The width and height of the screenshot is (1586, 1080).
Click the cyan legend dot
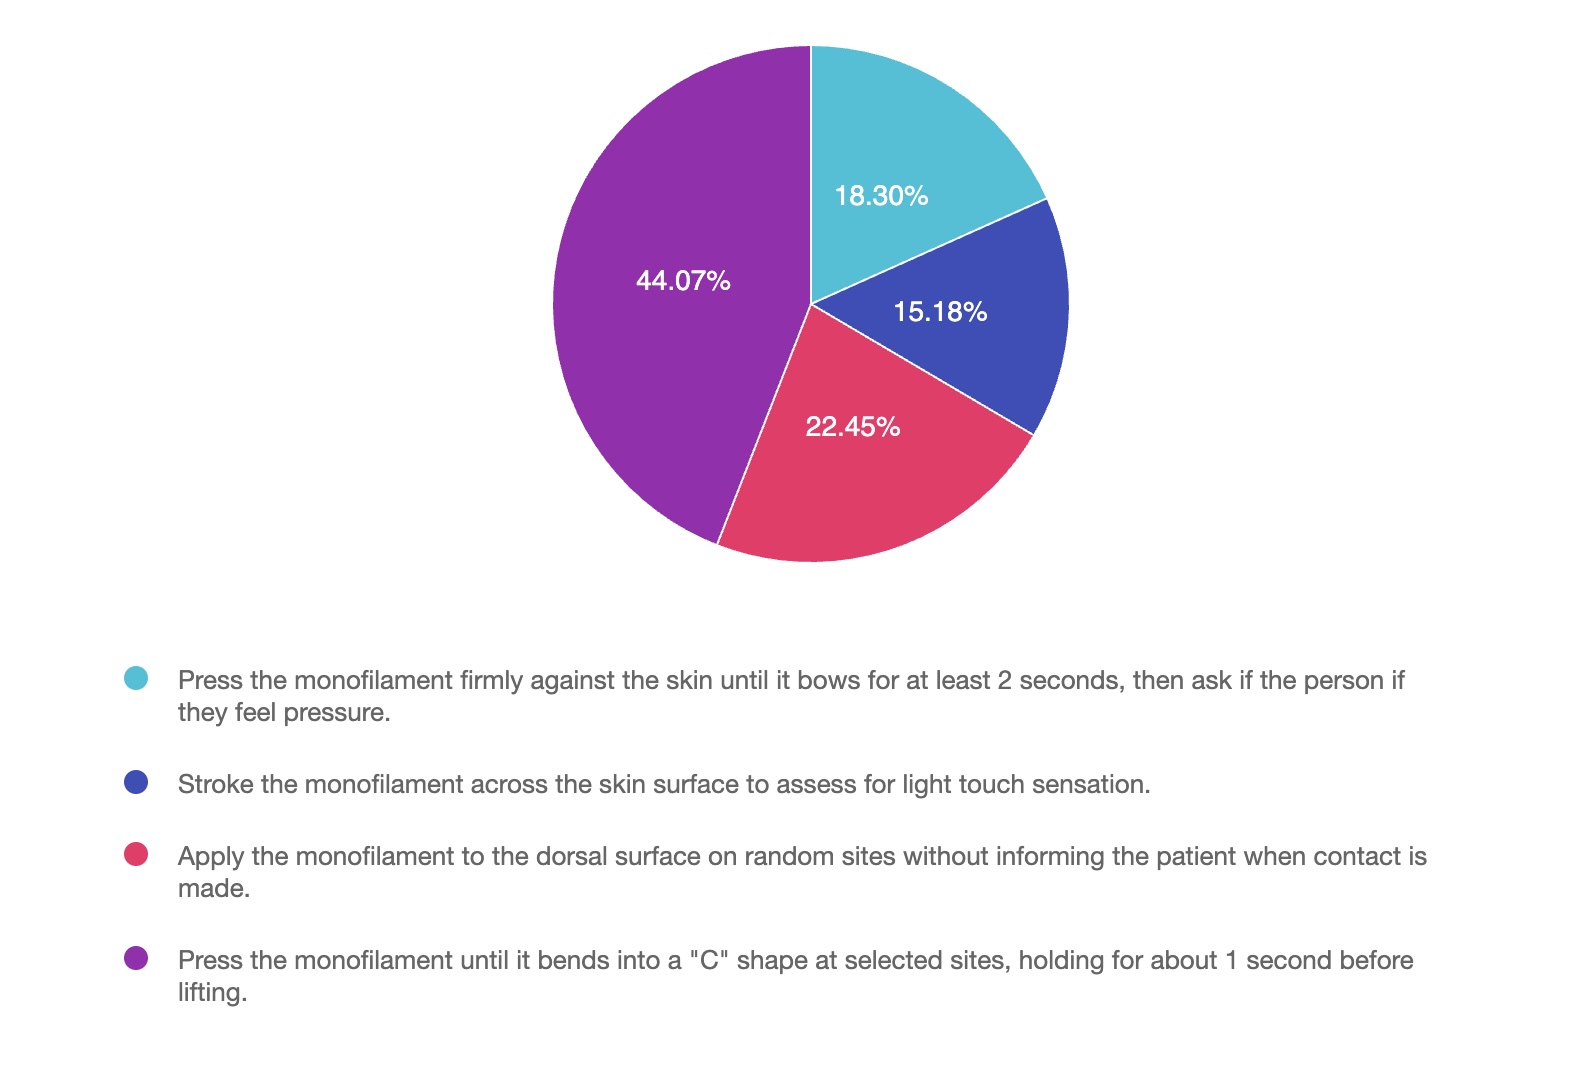pyautogui.click(x=136, y=679)
